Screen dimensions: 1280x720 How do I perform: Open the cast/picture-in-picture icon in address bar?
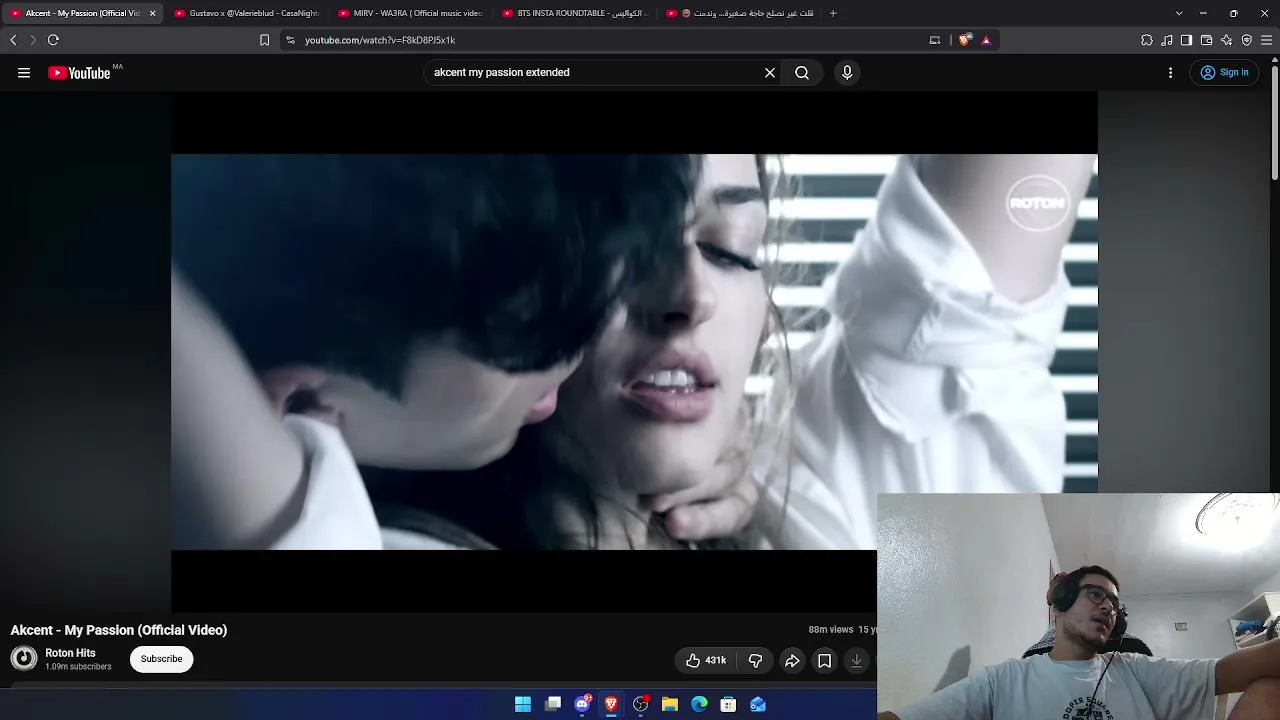tap(935, 40)
